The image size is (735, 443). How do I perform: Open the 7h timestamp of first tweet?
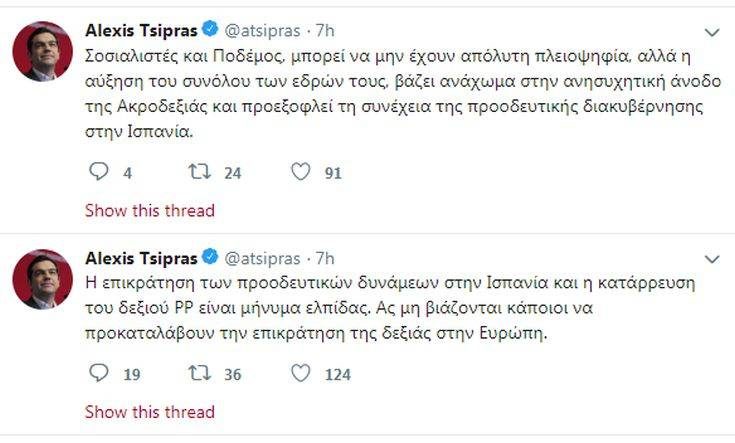pos(325,29)
